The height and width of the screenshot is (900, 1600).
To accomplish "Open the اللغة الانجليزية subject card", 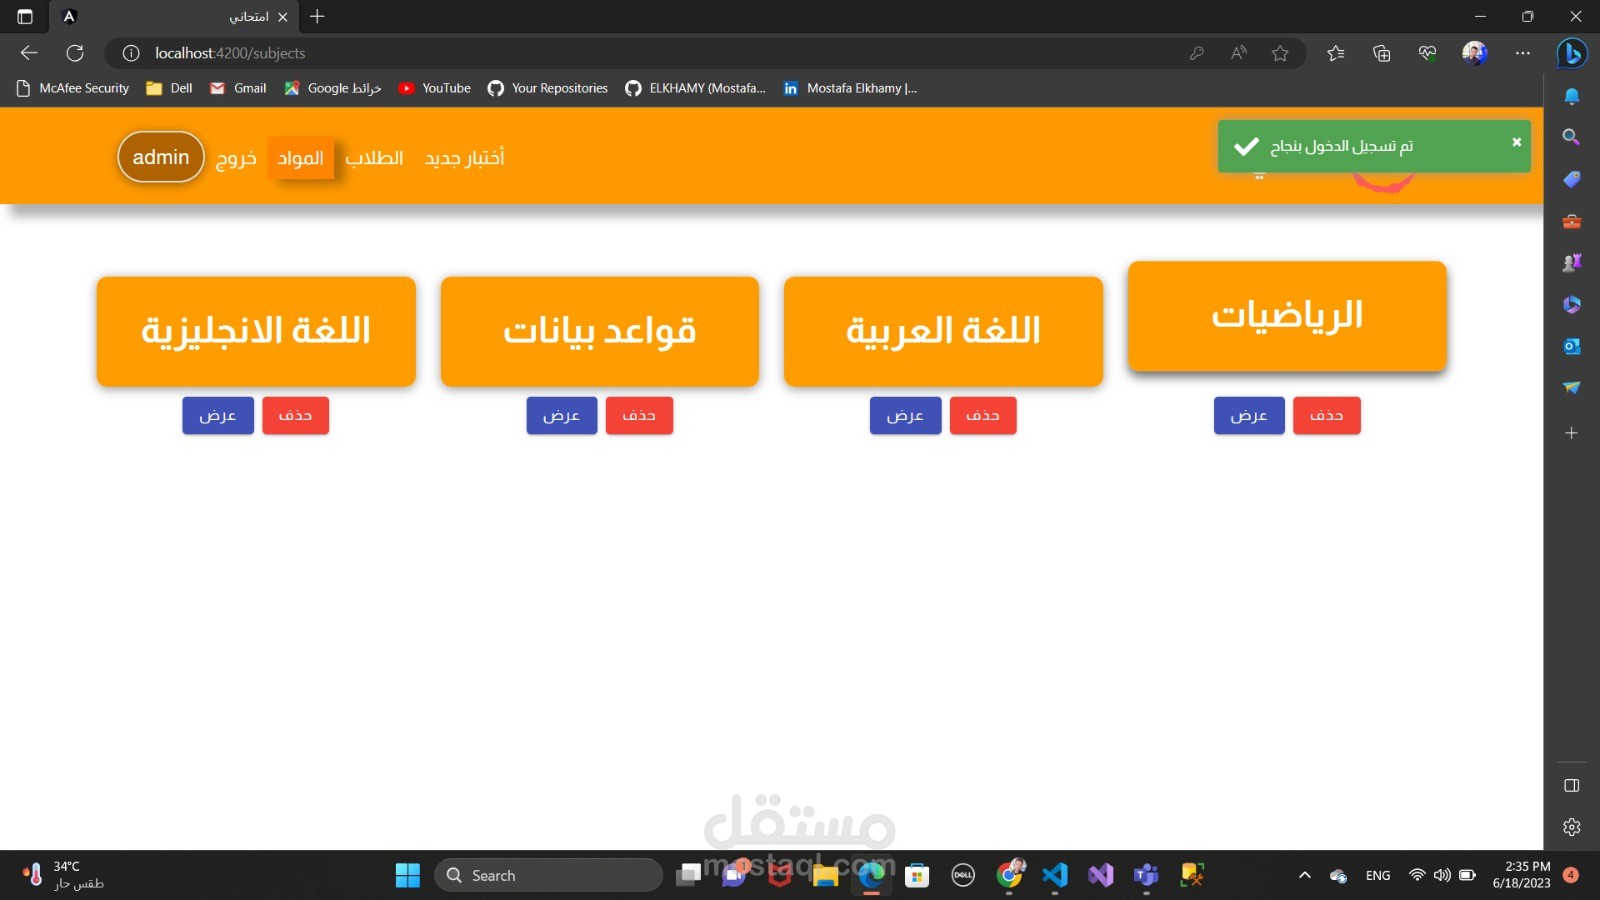I will pyautogui.click(x=256, y=331).
